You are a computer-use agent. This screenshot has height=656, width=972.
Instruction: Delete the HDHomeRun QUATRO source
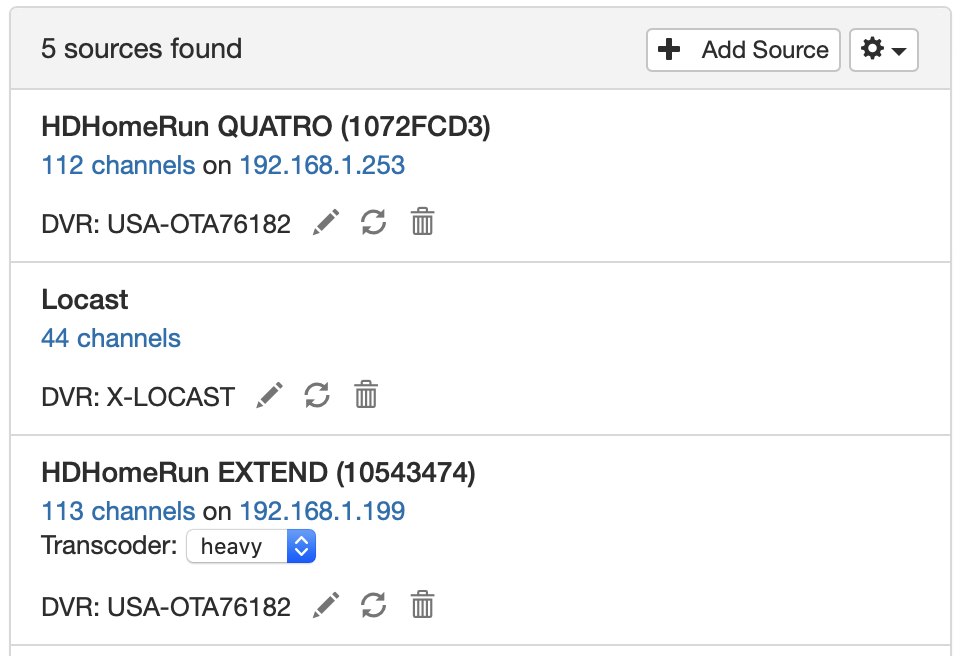(x=422, y=222)
